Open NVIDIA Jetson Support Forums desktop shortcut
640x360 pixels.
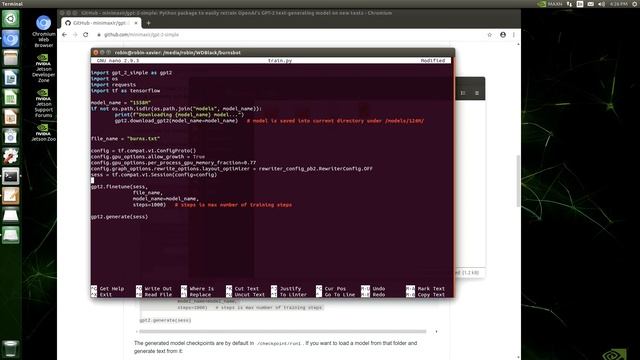(43, 103)
